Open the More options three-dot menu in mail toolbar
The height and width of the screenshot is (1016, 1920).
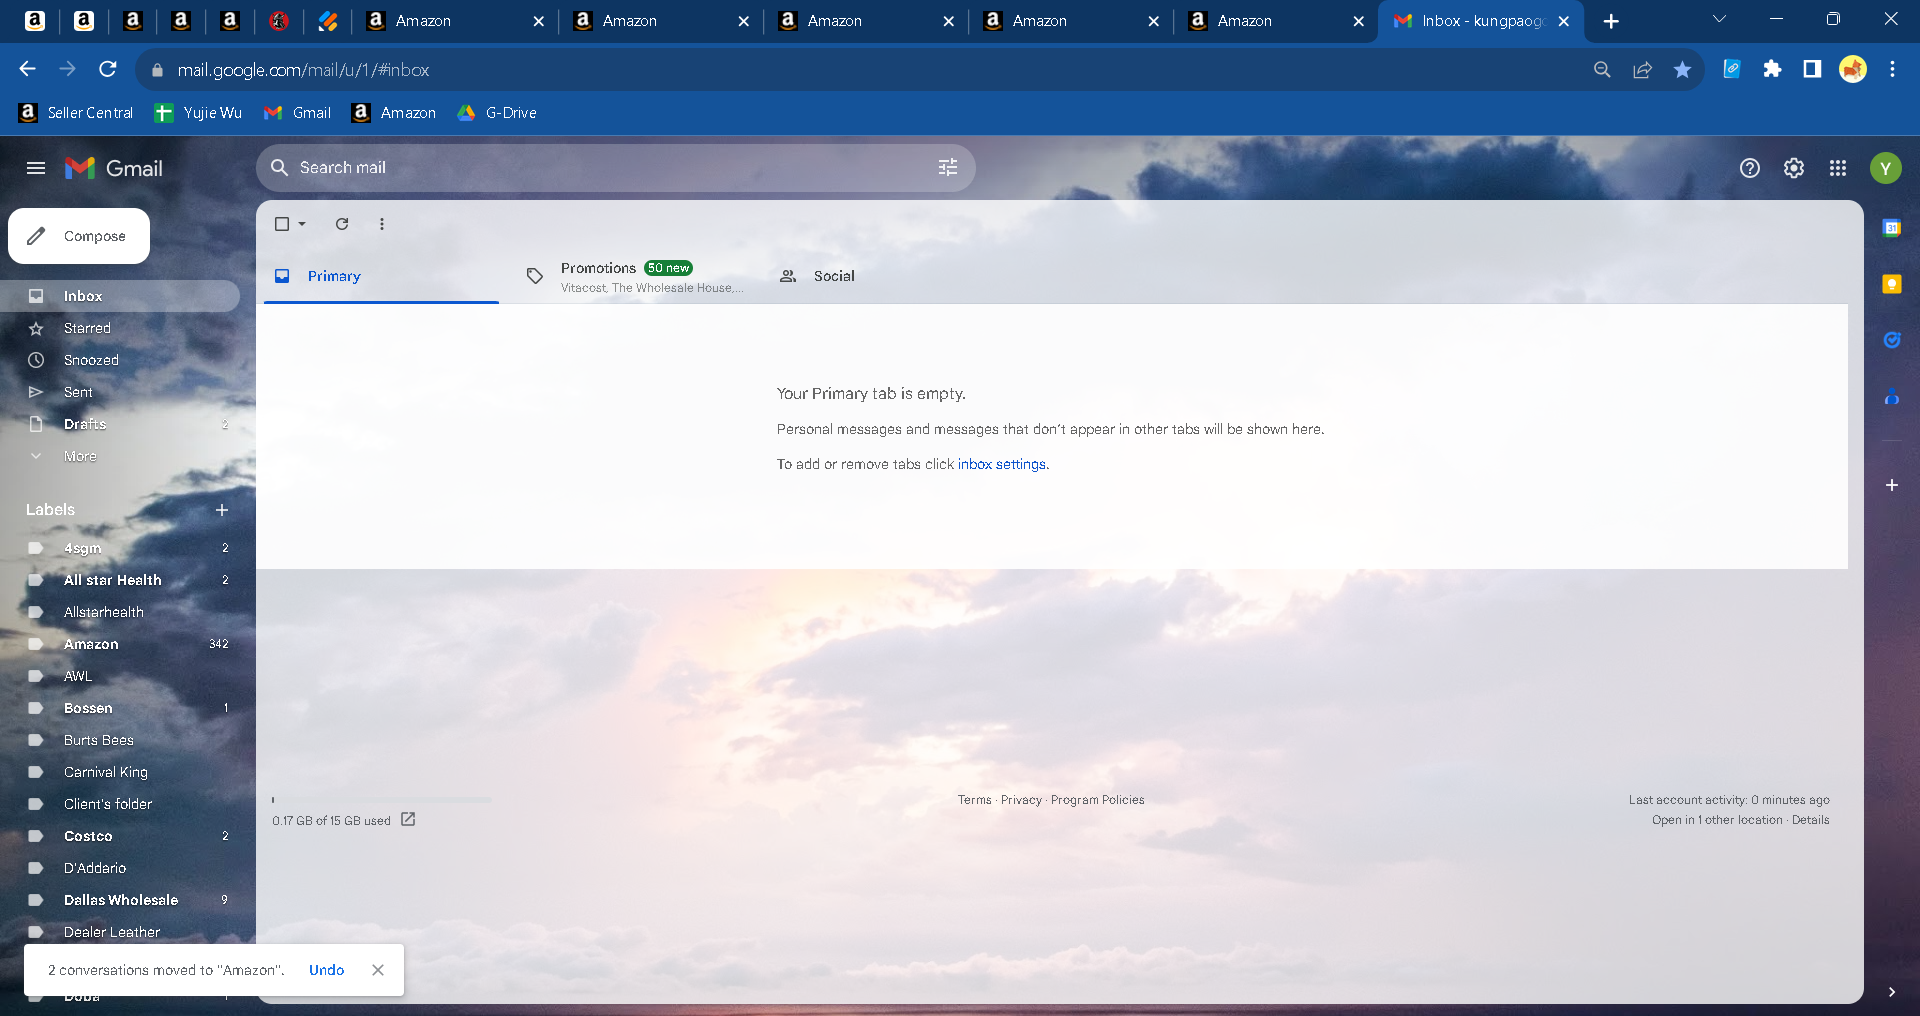pos(382,224)
